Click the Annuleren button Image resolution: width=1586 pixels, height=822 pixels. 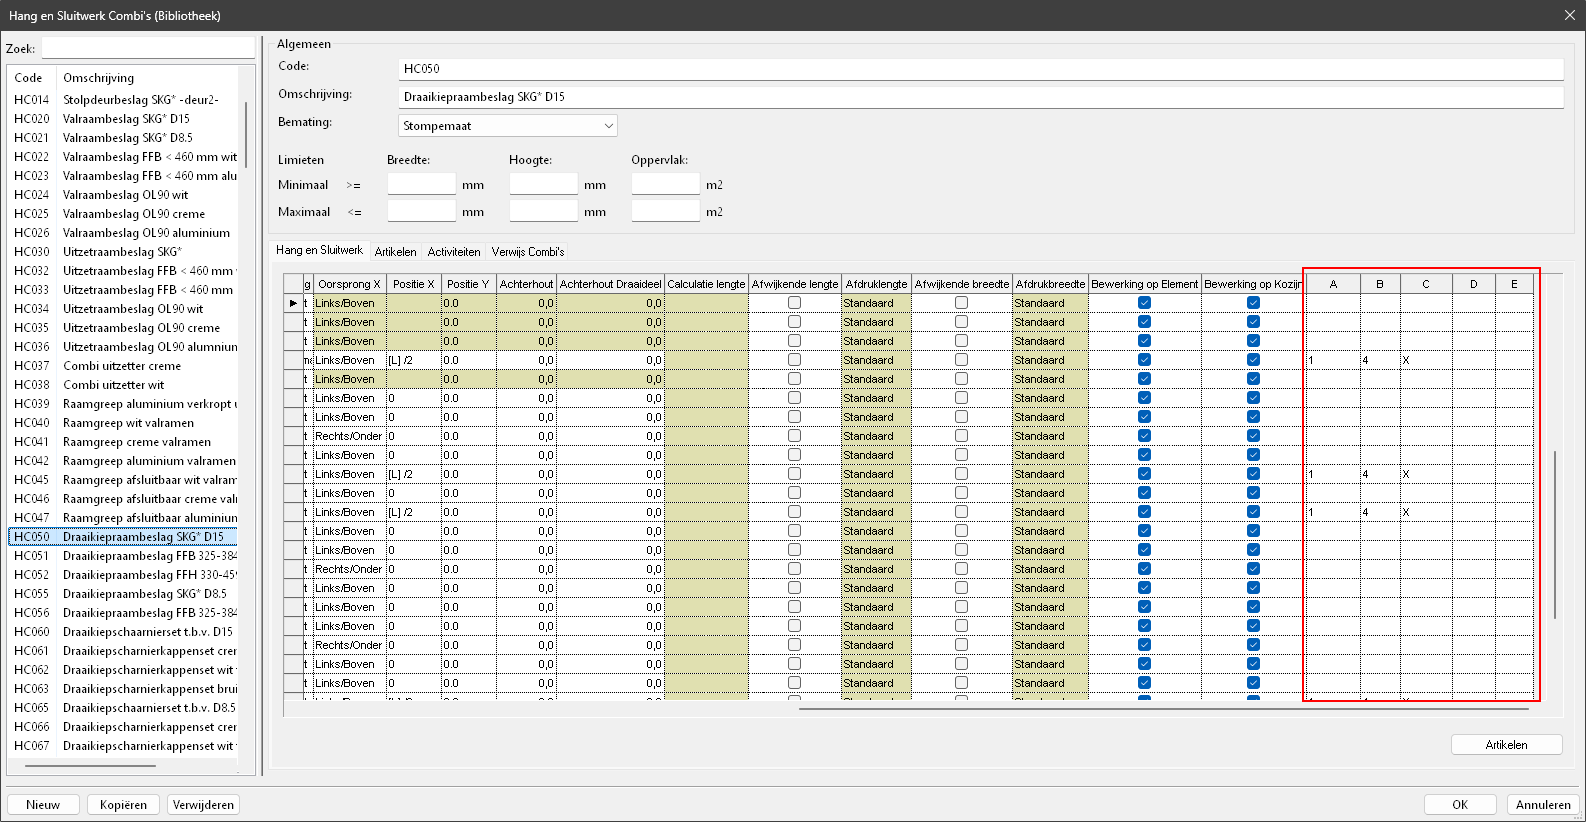pyautogui.click(x=1543, y=805)
